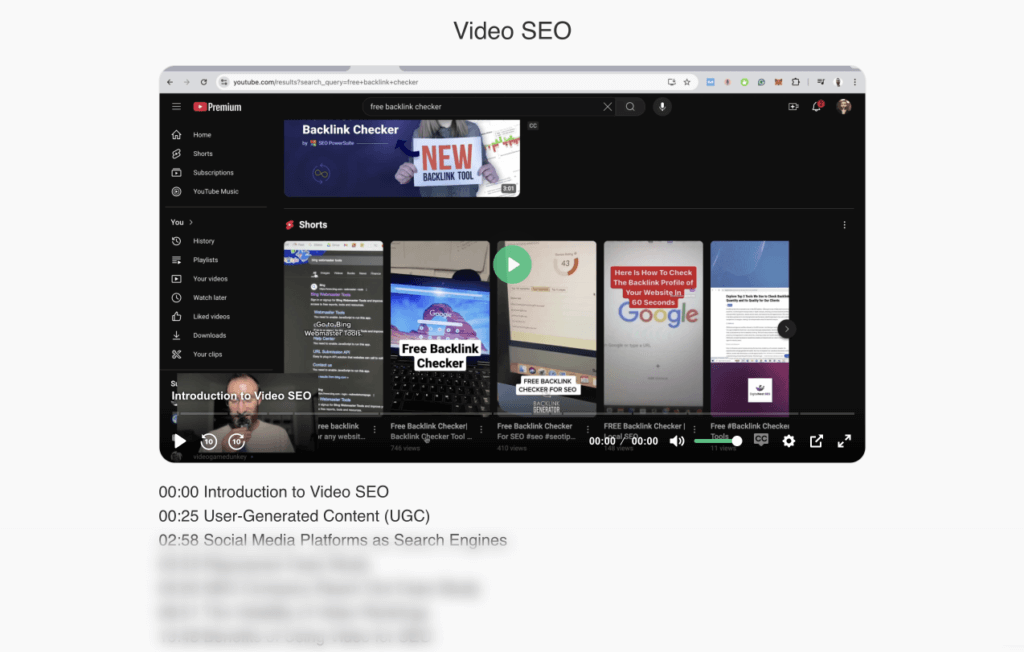
Task: Enter fullscreen mode on the player
Action: click(844, 441)
